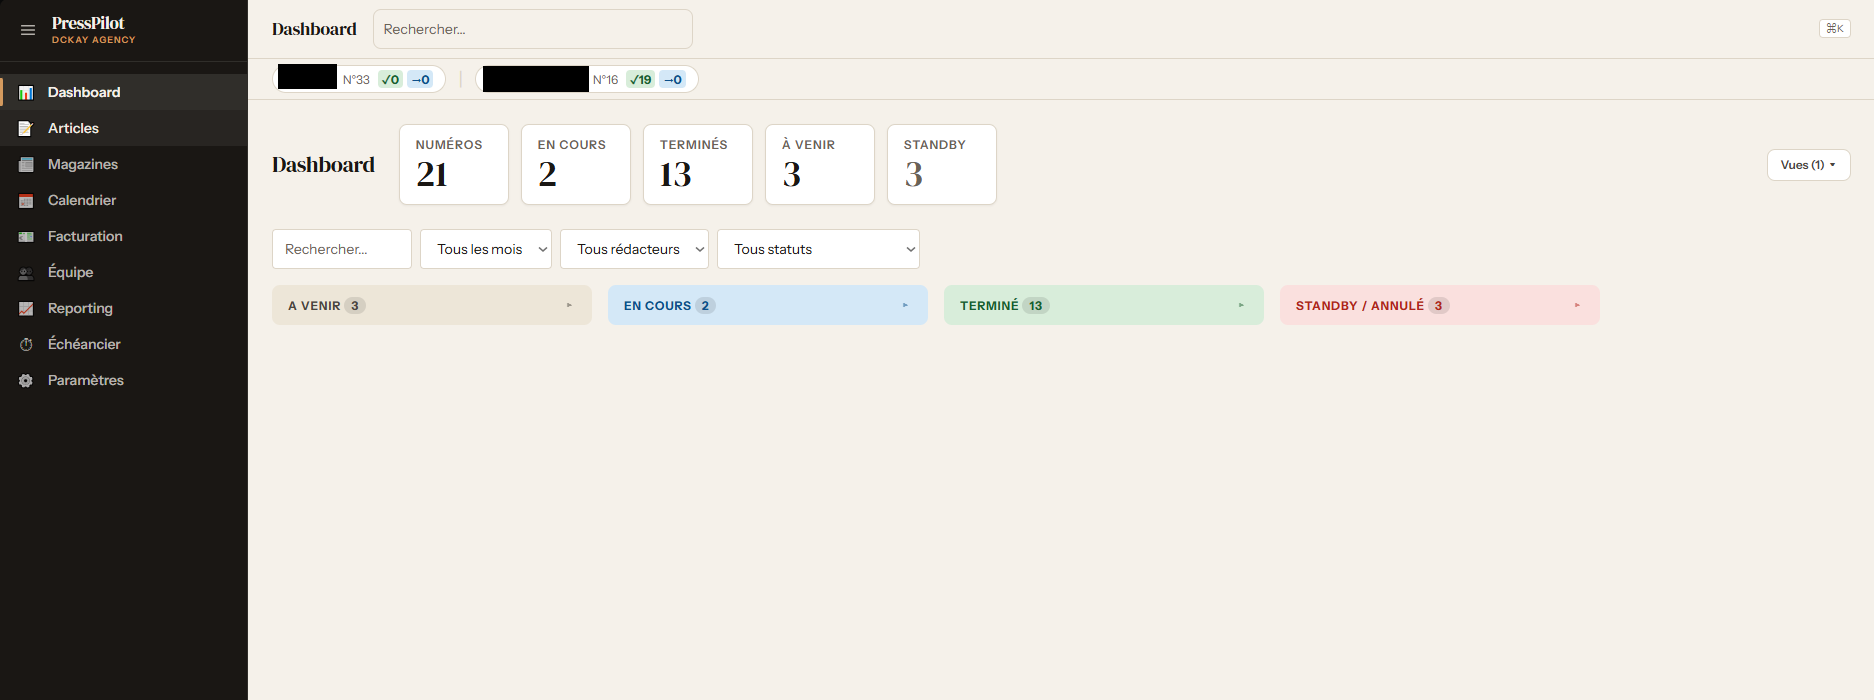The height and width of the screenshot is (700, 1874).
Task: Click the green ✓19 badge
Action: pos(640,80)
